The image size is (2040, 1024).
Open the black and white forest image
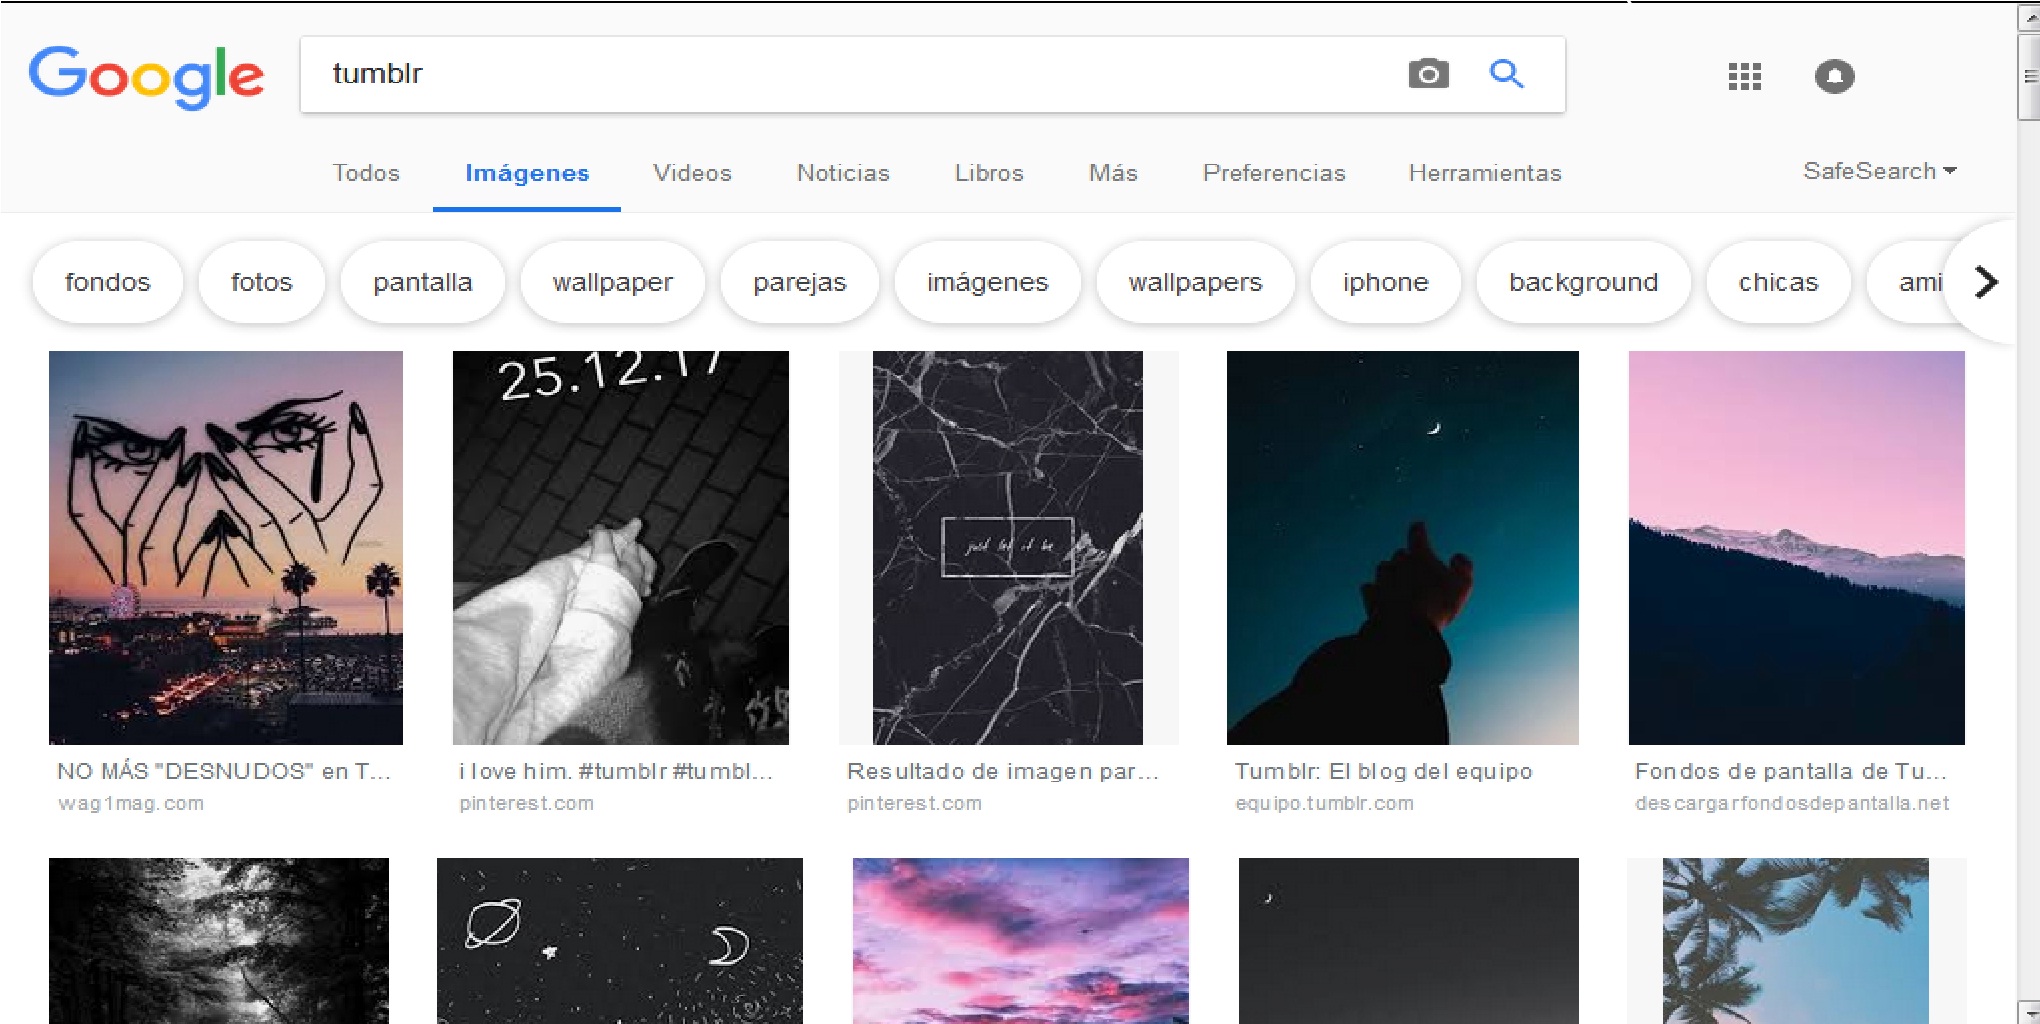point(219,940)
